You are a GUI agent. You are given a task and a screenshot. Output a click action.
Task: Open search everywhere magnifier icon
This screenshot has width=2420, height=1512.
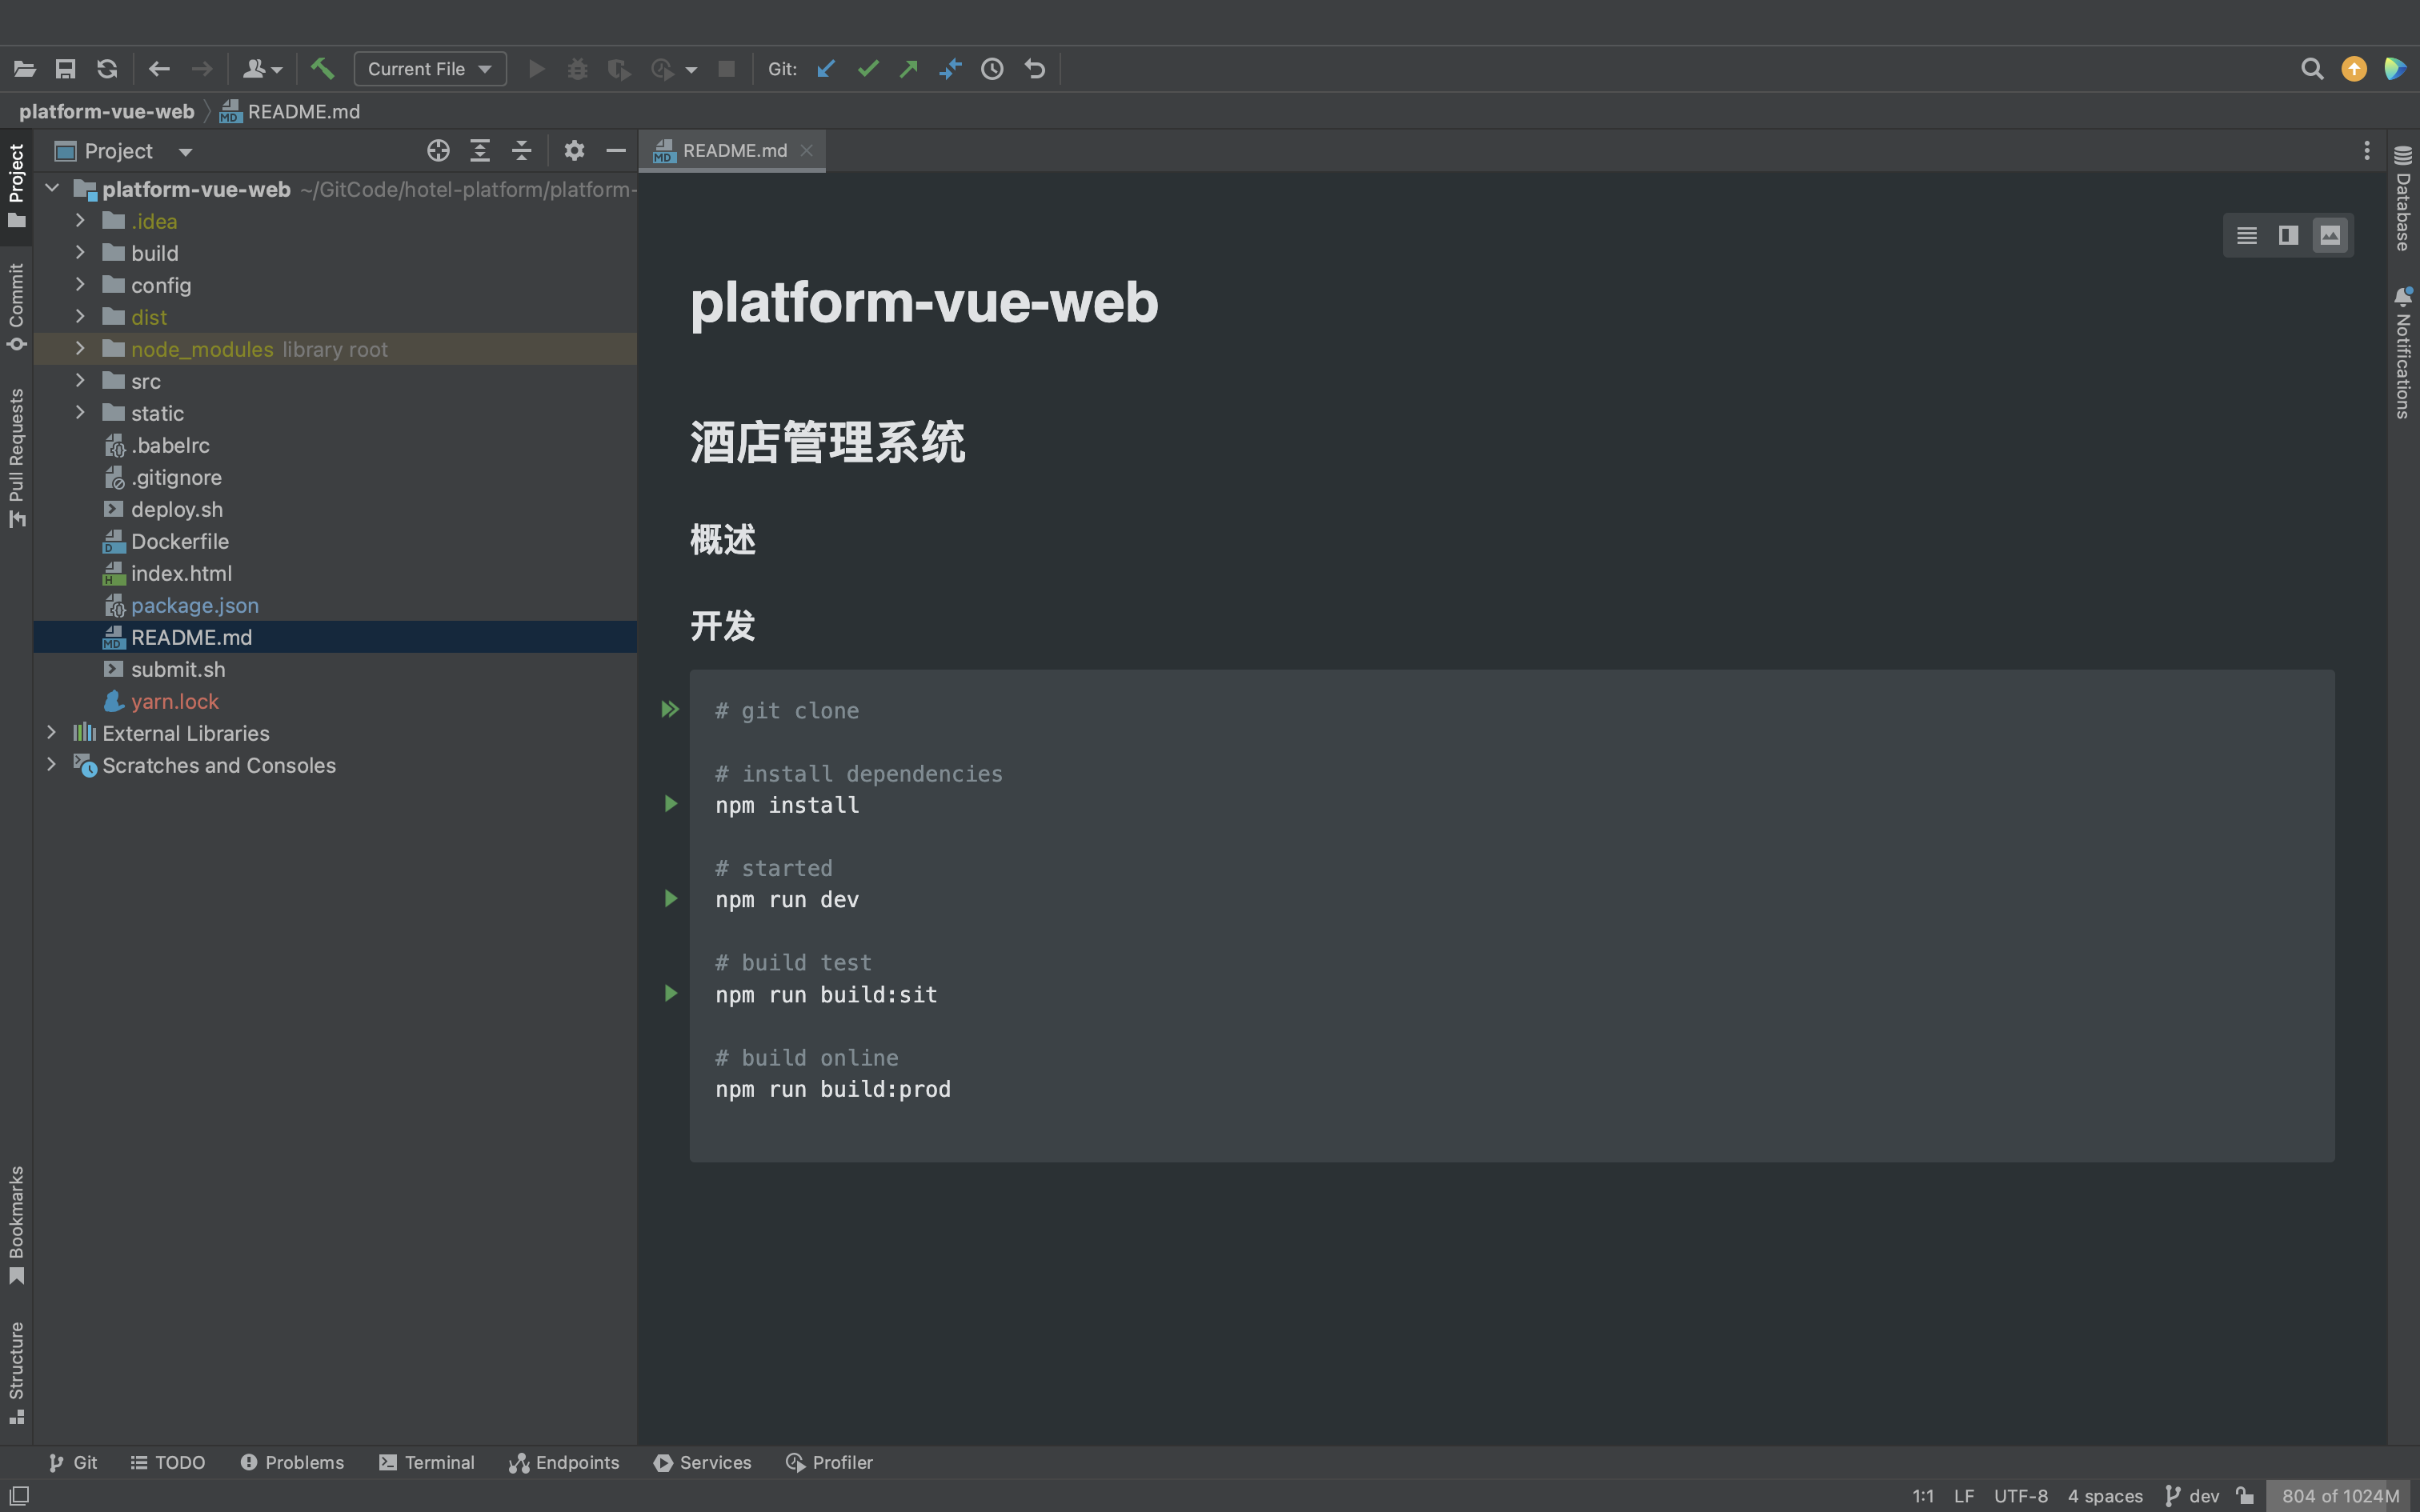2311,69
